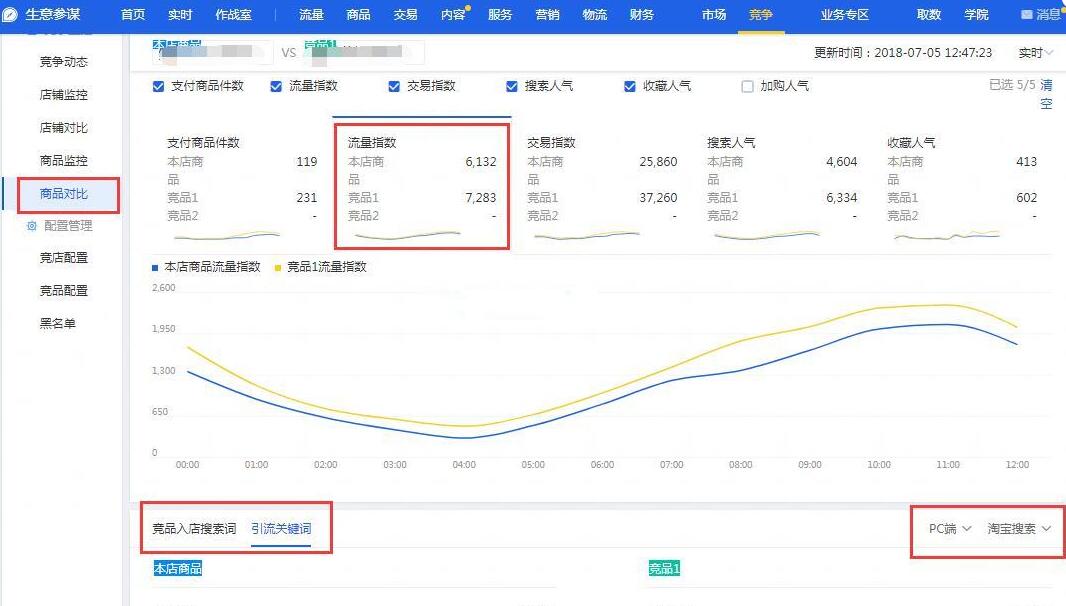Click the 清空 clear-selection link
Screen dimensions: 1066x606
coord(1047,93)
